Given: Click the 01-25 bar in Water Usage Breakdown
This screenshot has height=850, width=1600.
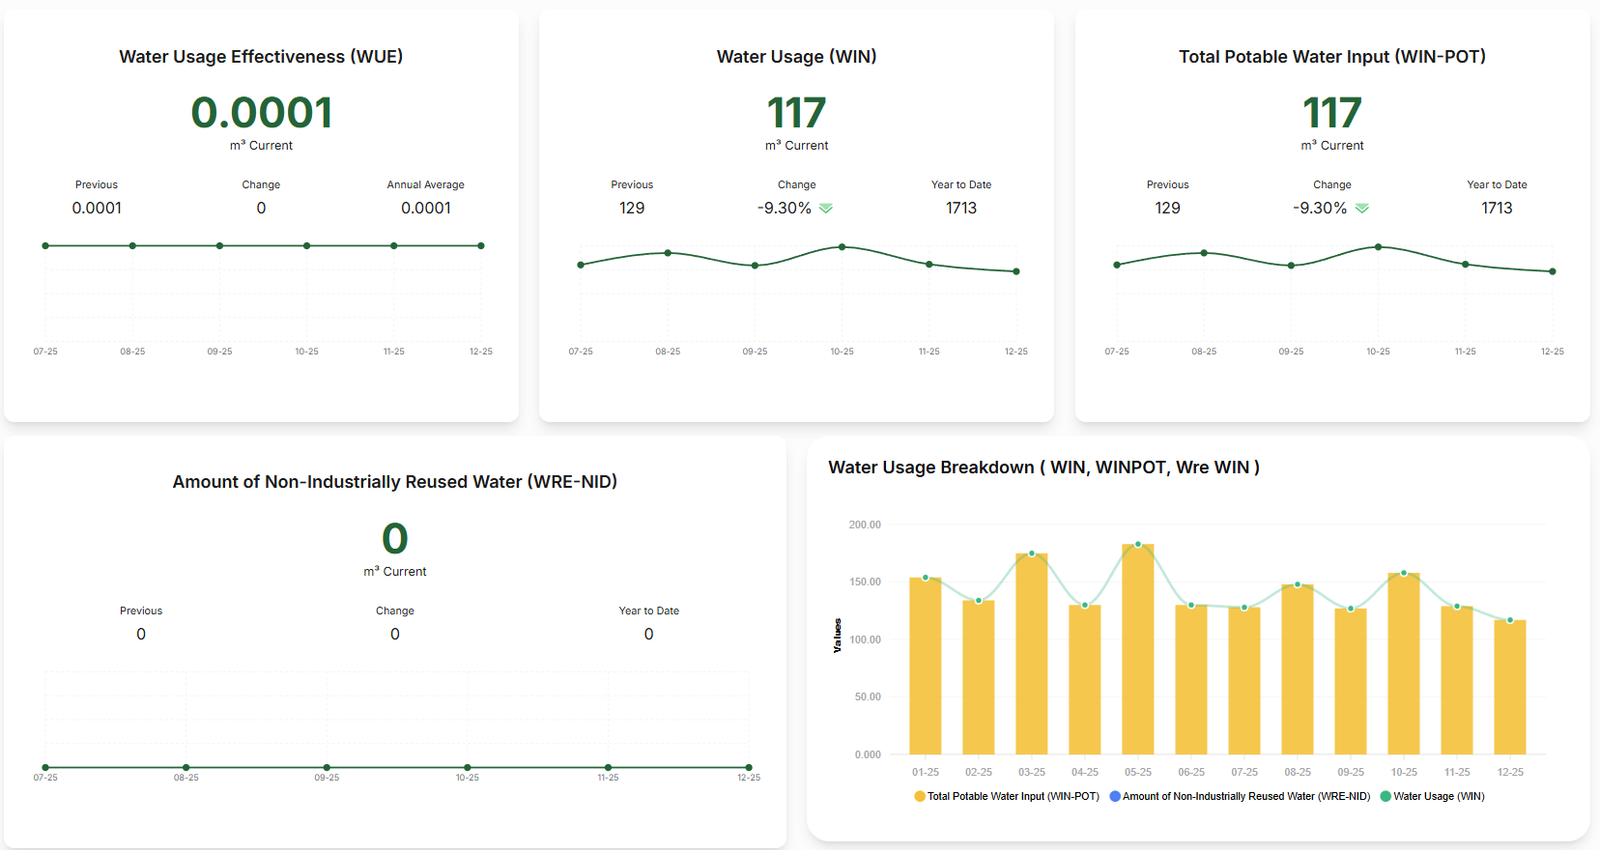Looking at the screenshot, I should tap(925, 666).
